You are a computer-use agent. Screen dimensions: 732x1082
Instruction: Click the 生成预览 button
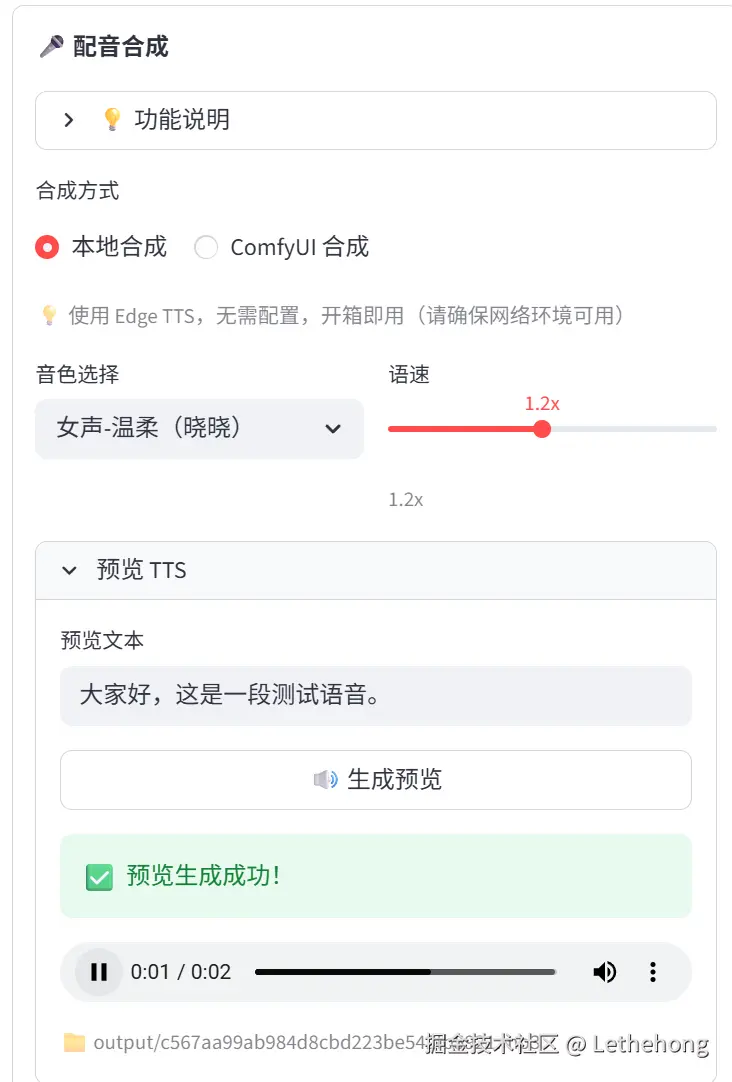point(376,780)
